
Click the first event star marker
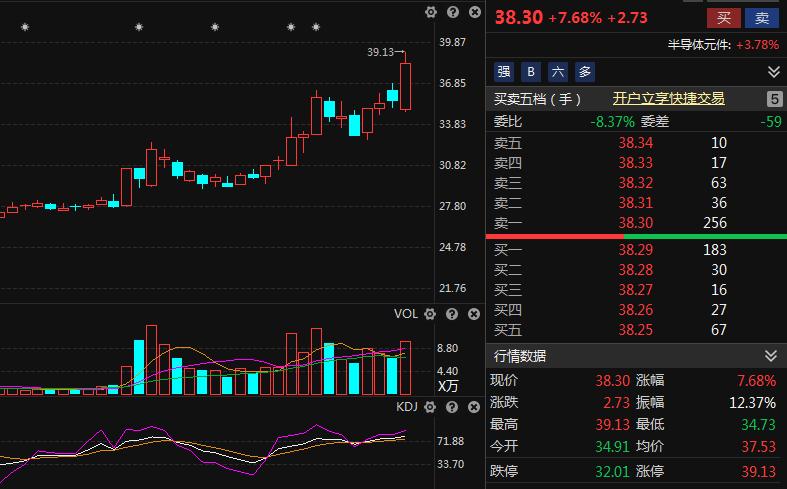coord(25,27)
